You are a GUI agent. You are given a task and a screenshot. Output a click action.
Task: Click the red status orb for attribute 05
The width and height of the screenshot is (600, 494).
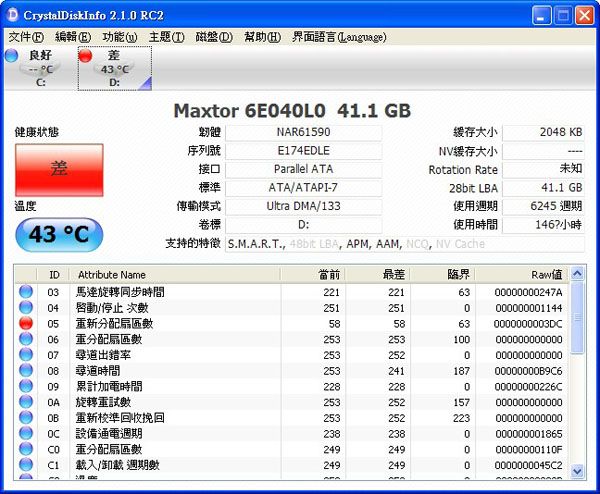coord(26,325)
